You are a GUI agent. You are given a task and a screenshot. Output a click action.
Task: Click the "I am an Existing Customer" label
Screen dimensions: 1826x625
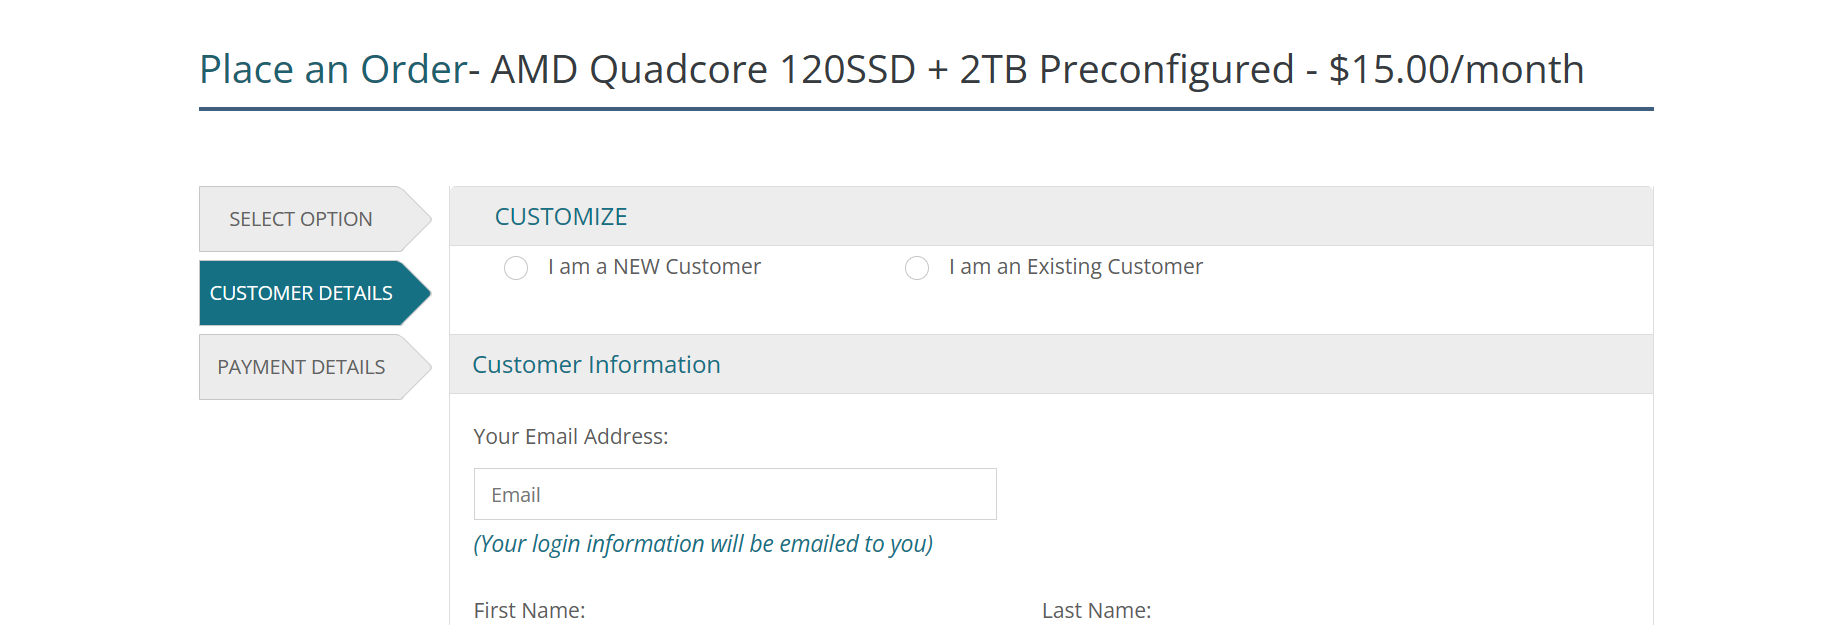point(1075,267)
